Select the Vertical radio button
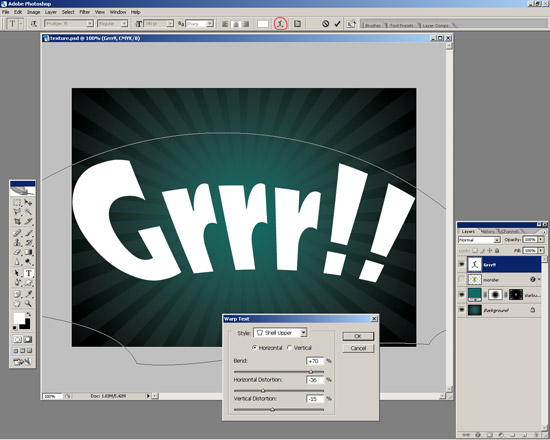Viewport: 550px width, 440px height. (289, 348)
